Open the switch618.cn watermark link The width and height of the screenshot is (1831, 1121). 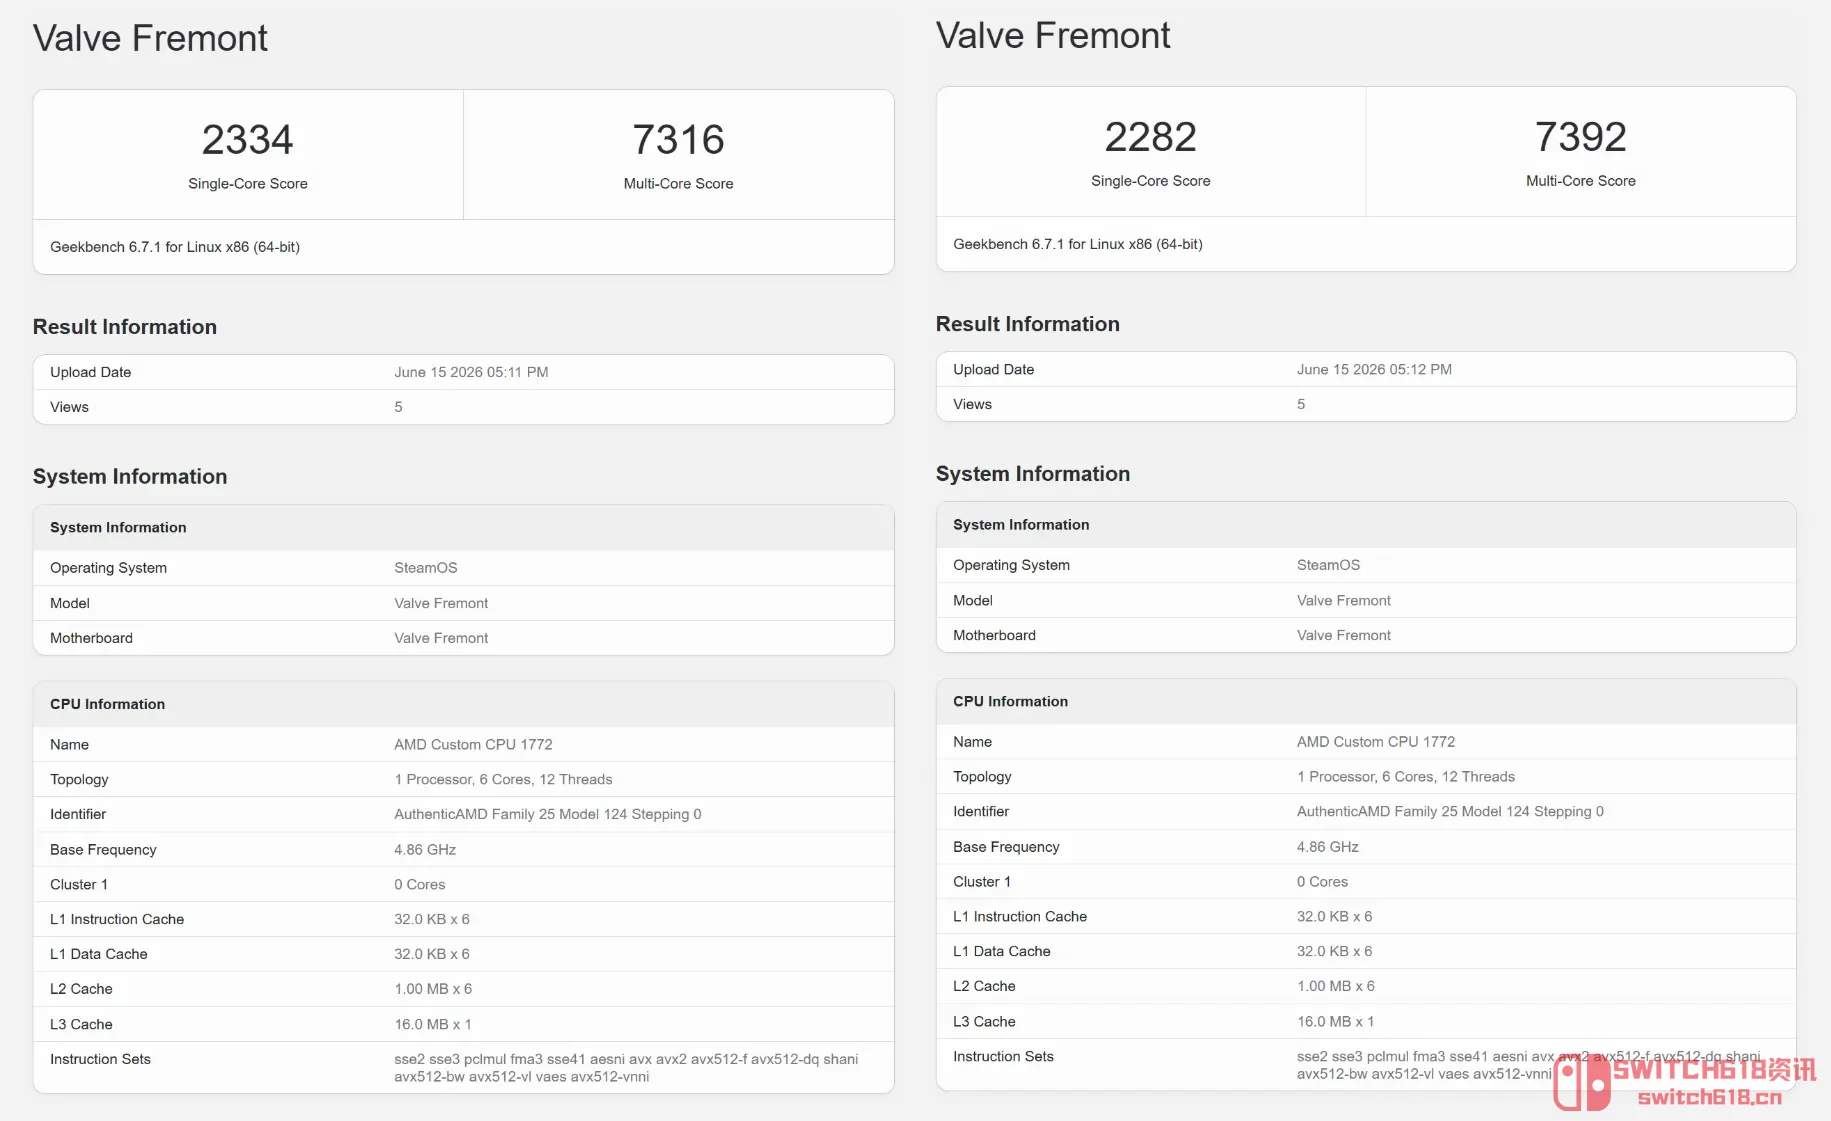click(x=1709, y=1097)
